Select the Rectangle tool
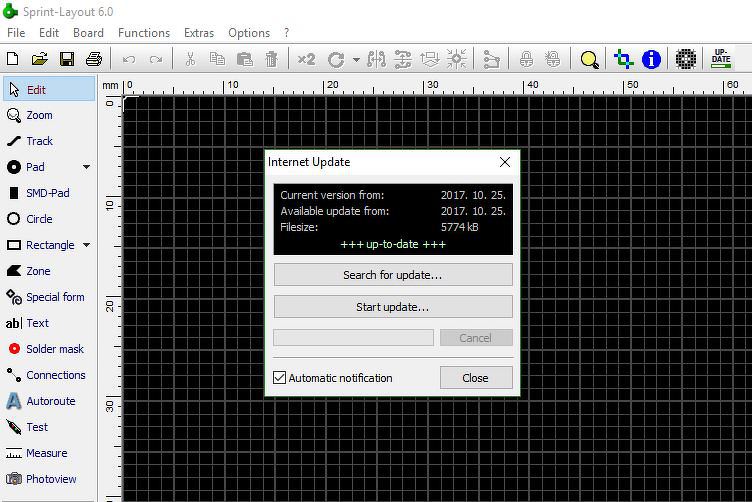Screen dimensions: 752x502 tap(41, 245)
